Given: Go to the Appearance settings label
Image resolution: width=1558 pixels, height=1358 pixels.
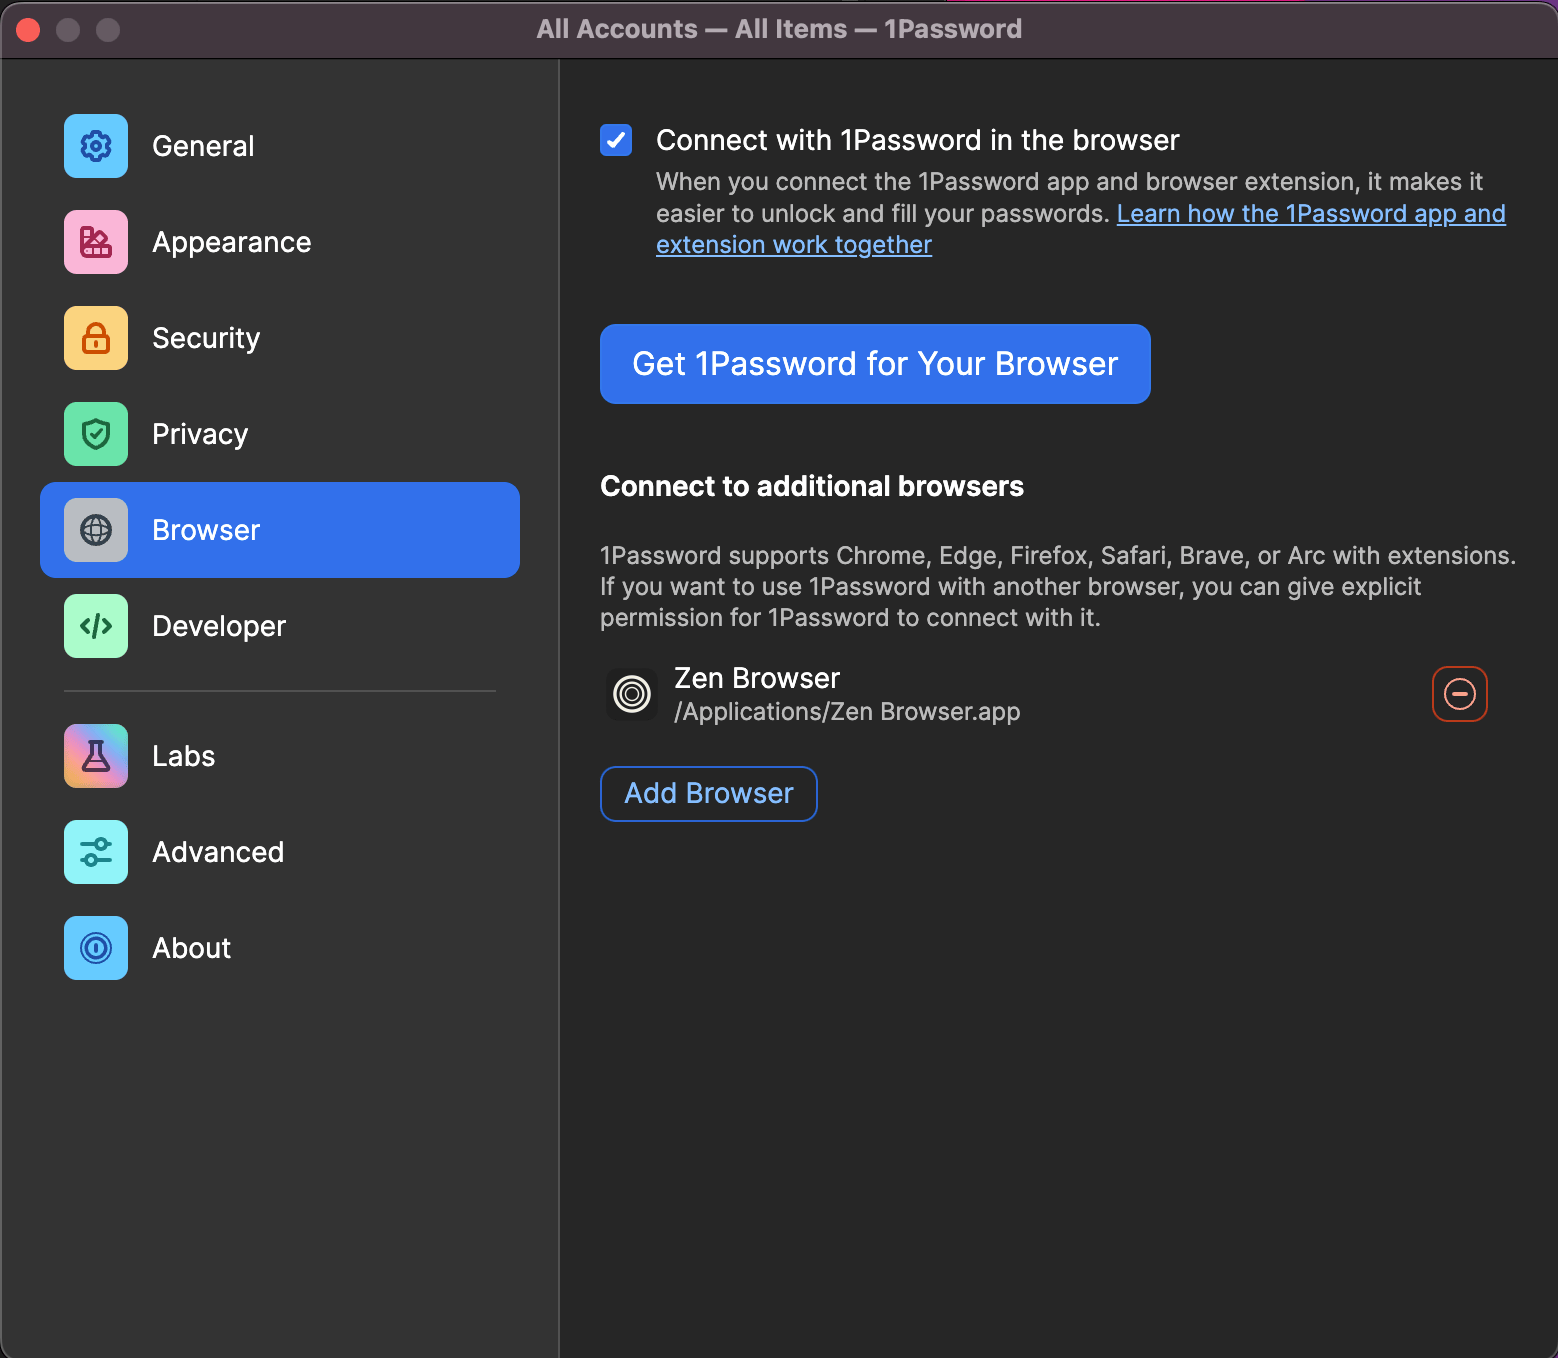Looking at the screenshot, I should click(x=231, y=242).
